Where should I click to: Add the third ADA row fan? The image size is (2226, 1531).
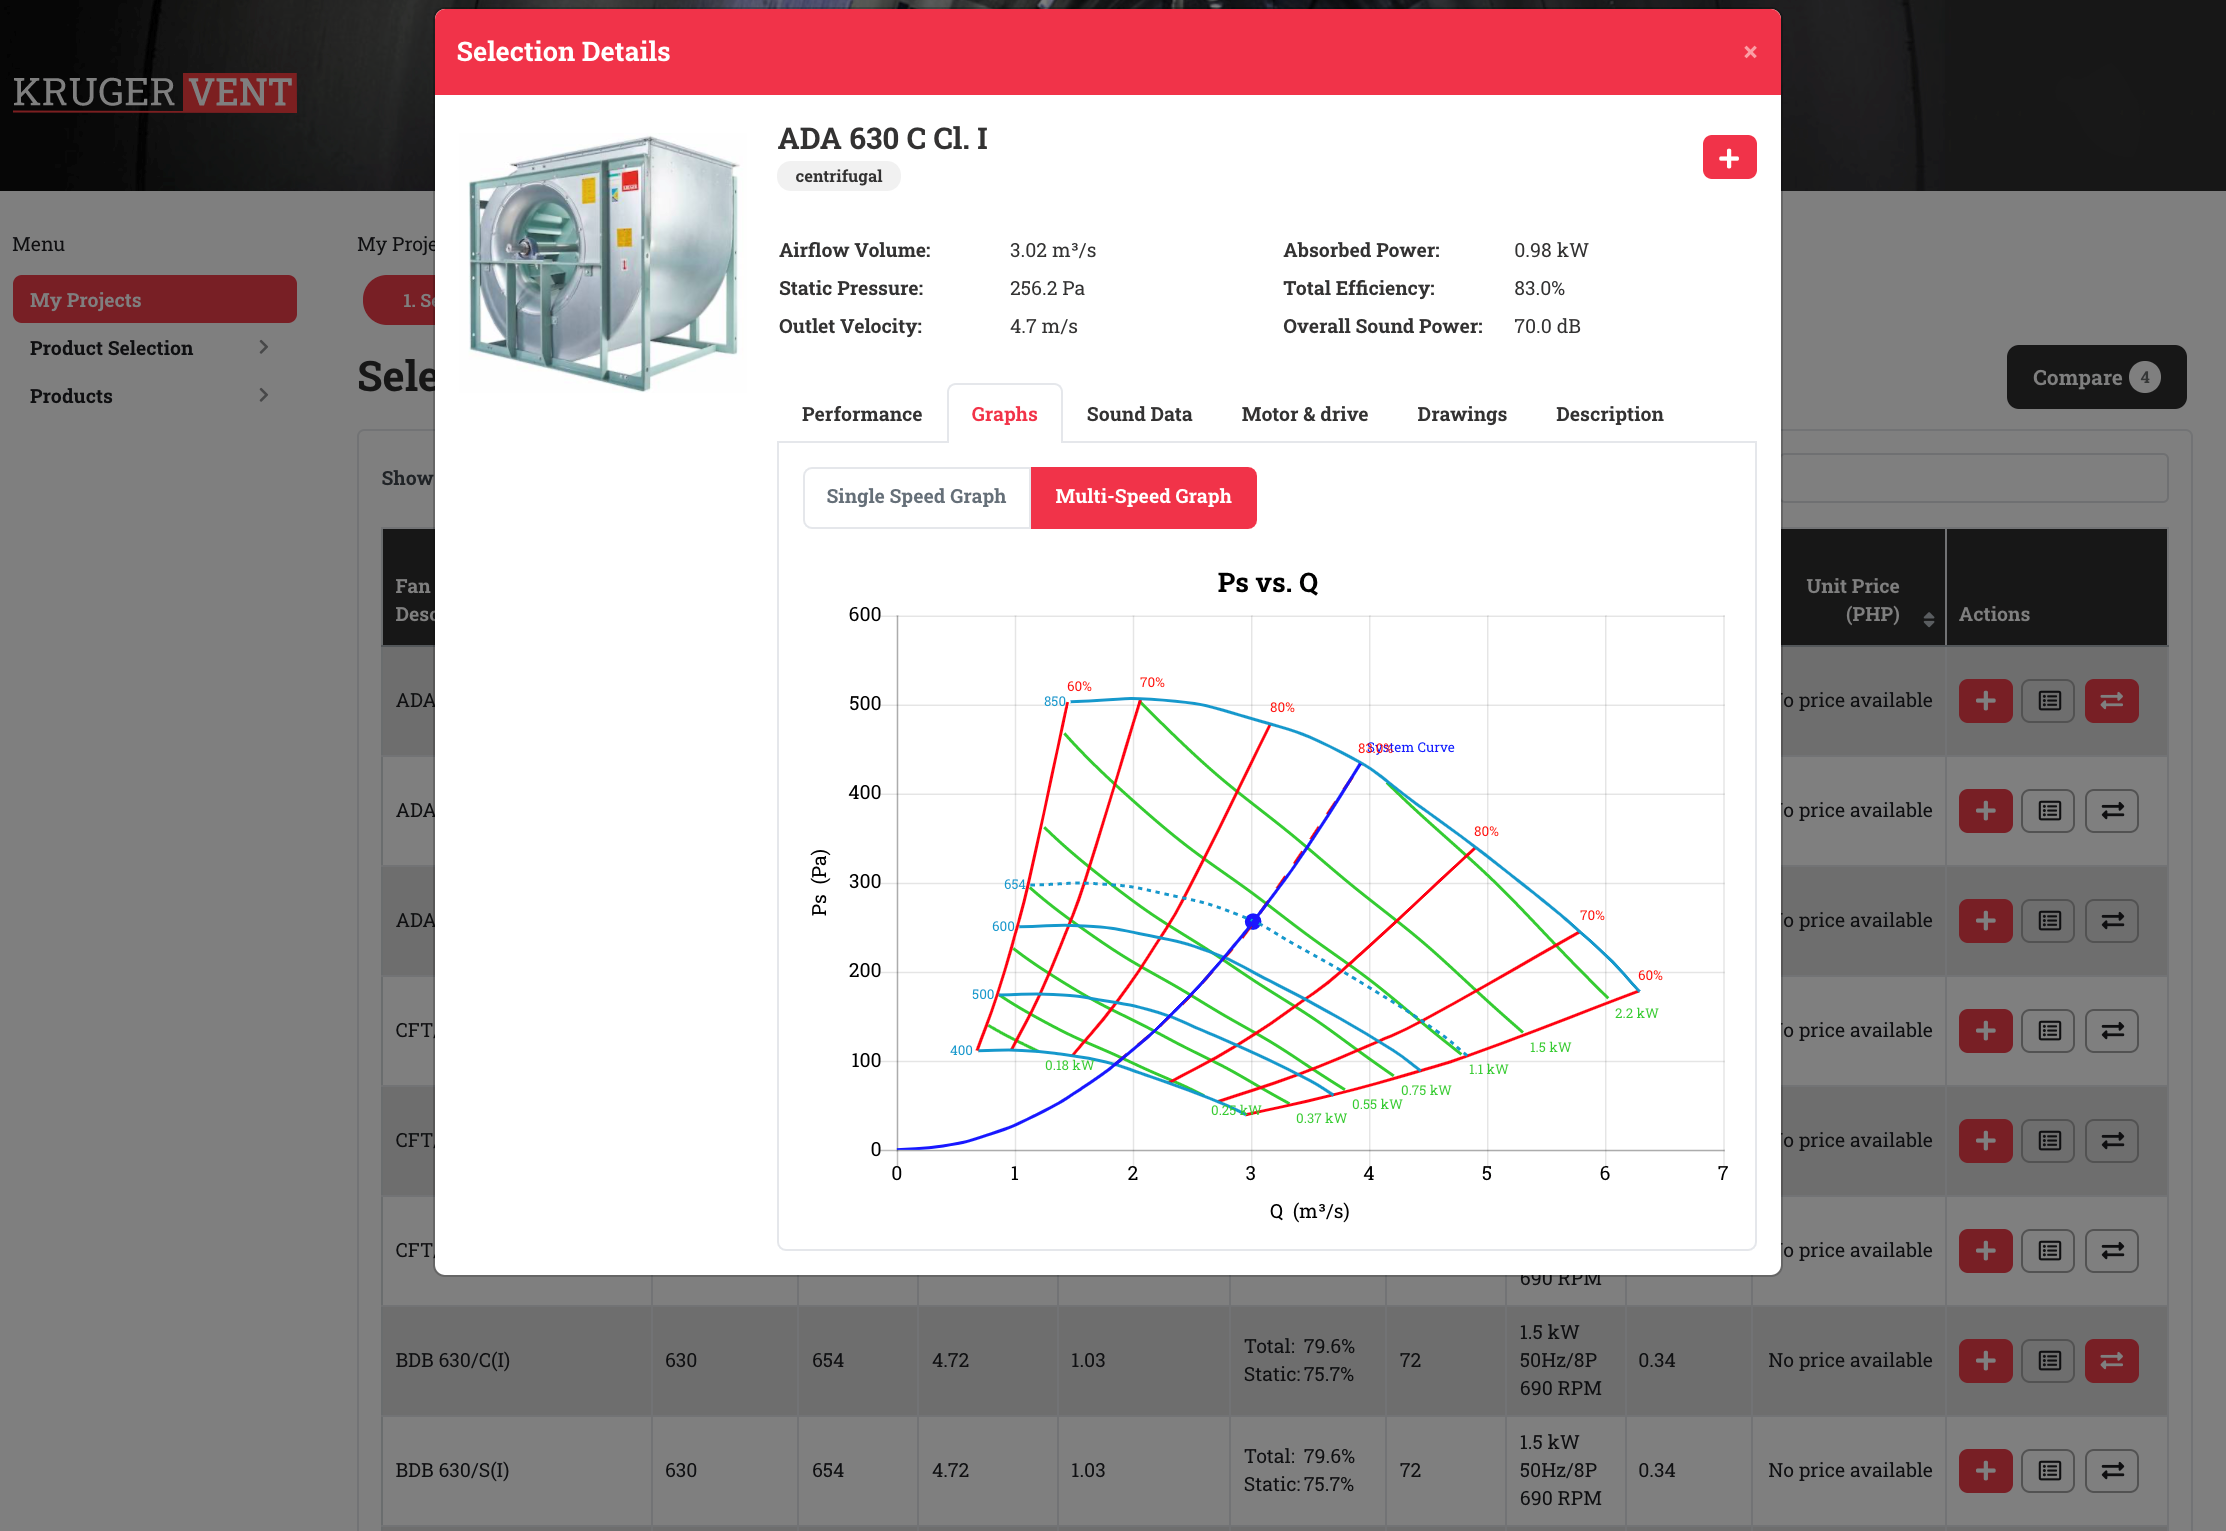pyautogui.click(x=1985, y=921)
